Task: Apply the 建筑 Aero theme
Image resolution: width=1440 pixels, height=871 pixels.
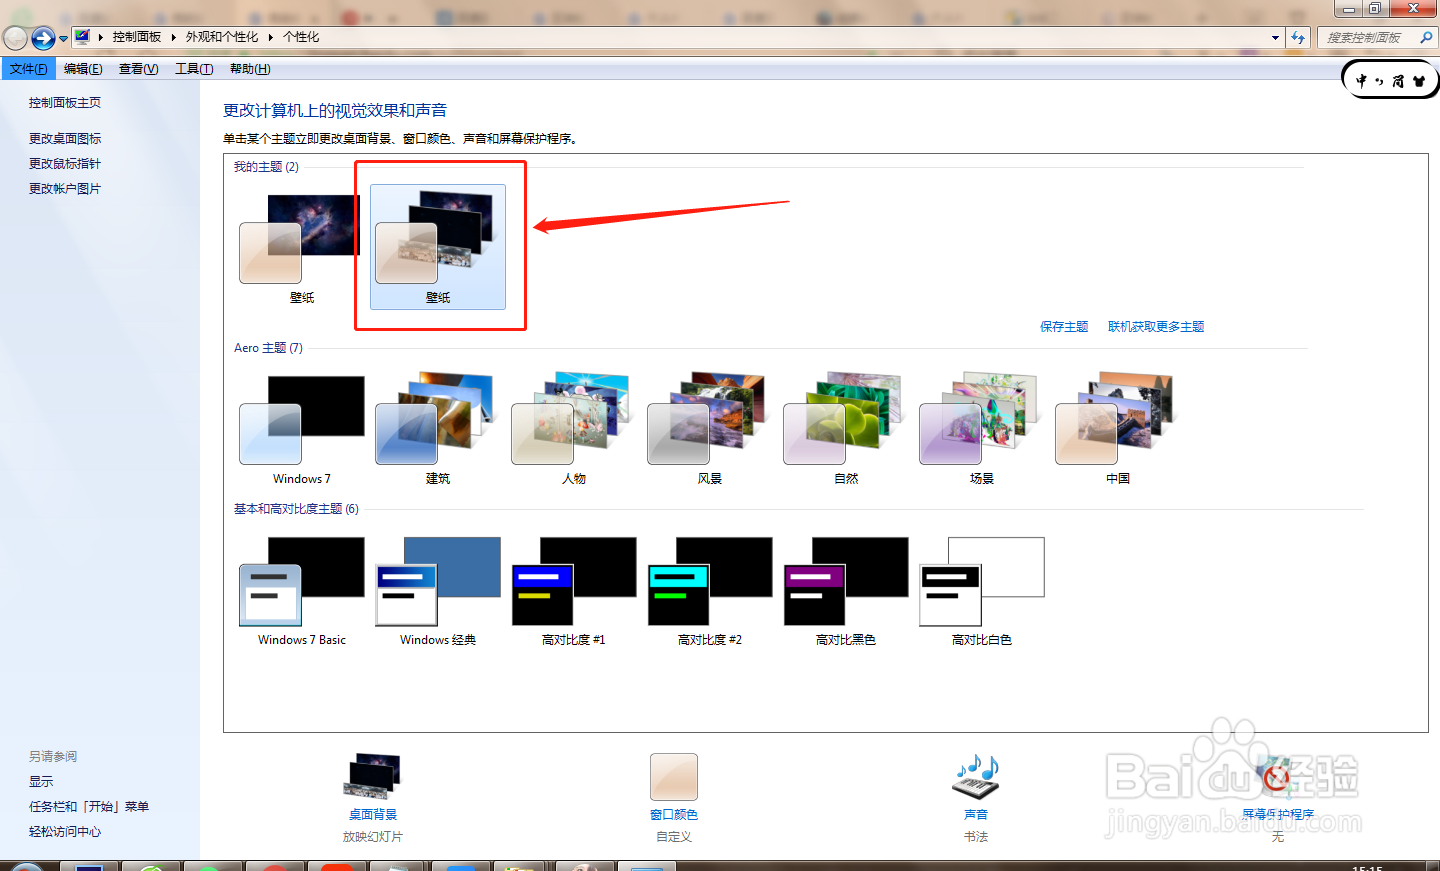Action: coord(438,430)
